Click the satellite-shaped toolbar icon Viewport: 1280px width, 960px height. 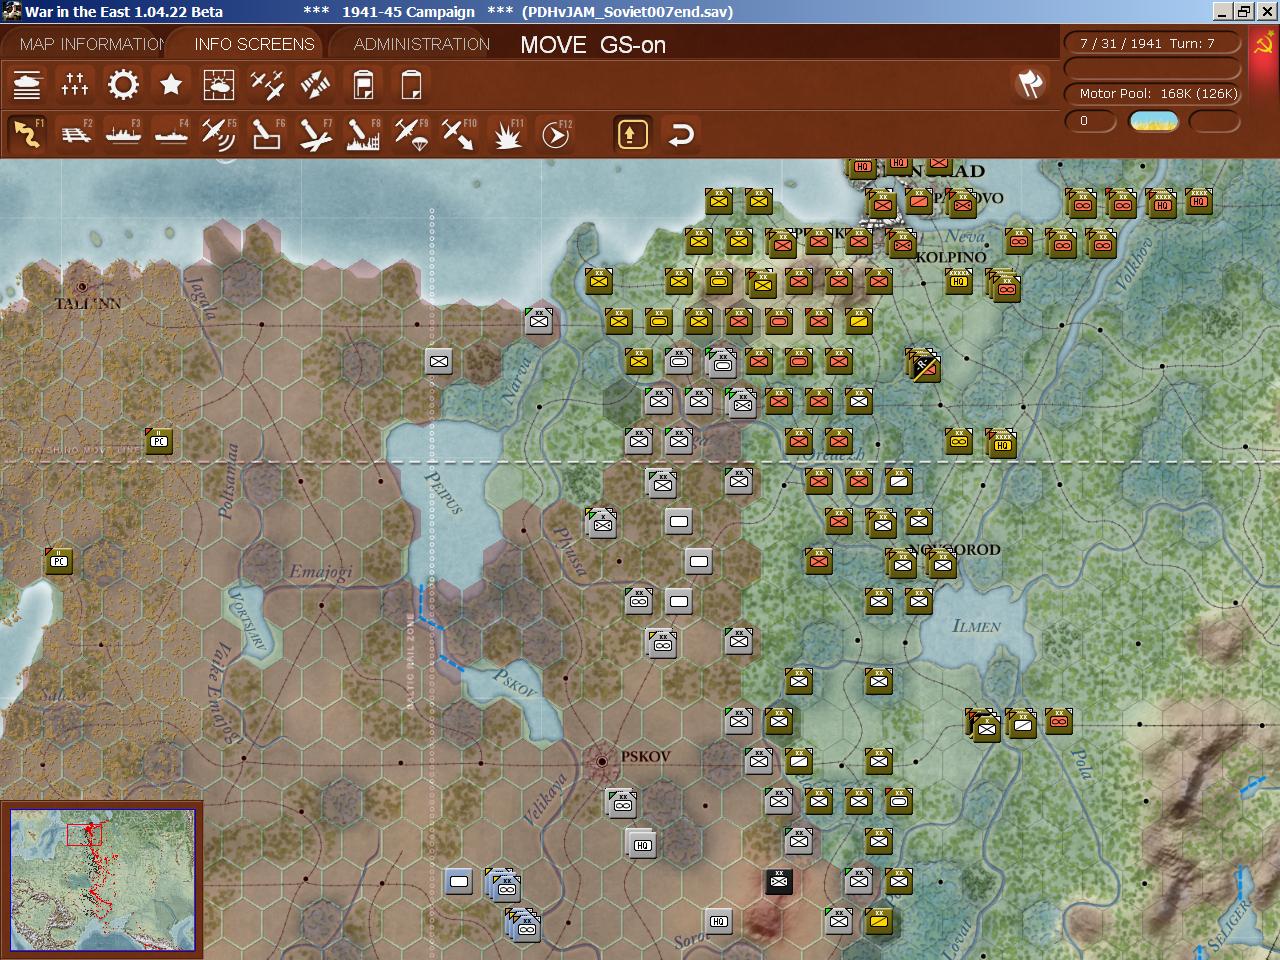(315, 85)
